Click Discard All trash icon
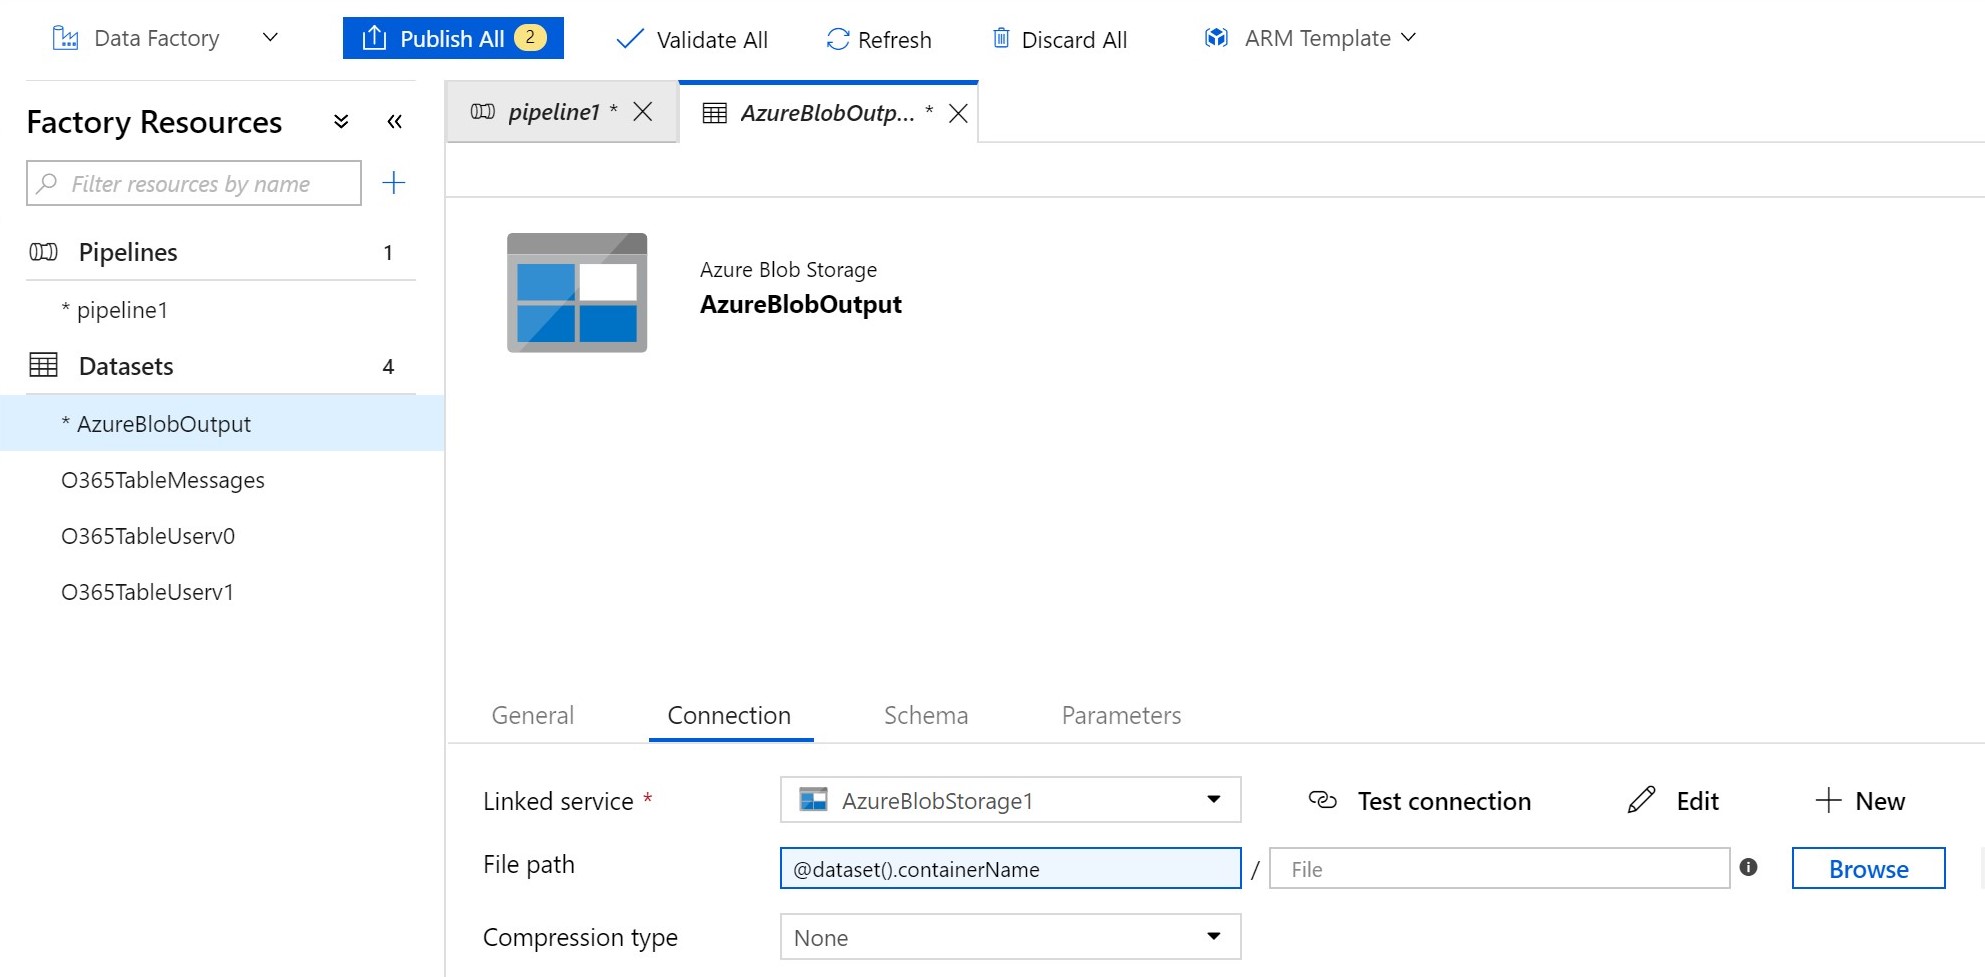This screenshot has width=1985, height=977. tap(1001, 38)
